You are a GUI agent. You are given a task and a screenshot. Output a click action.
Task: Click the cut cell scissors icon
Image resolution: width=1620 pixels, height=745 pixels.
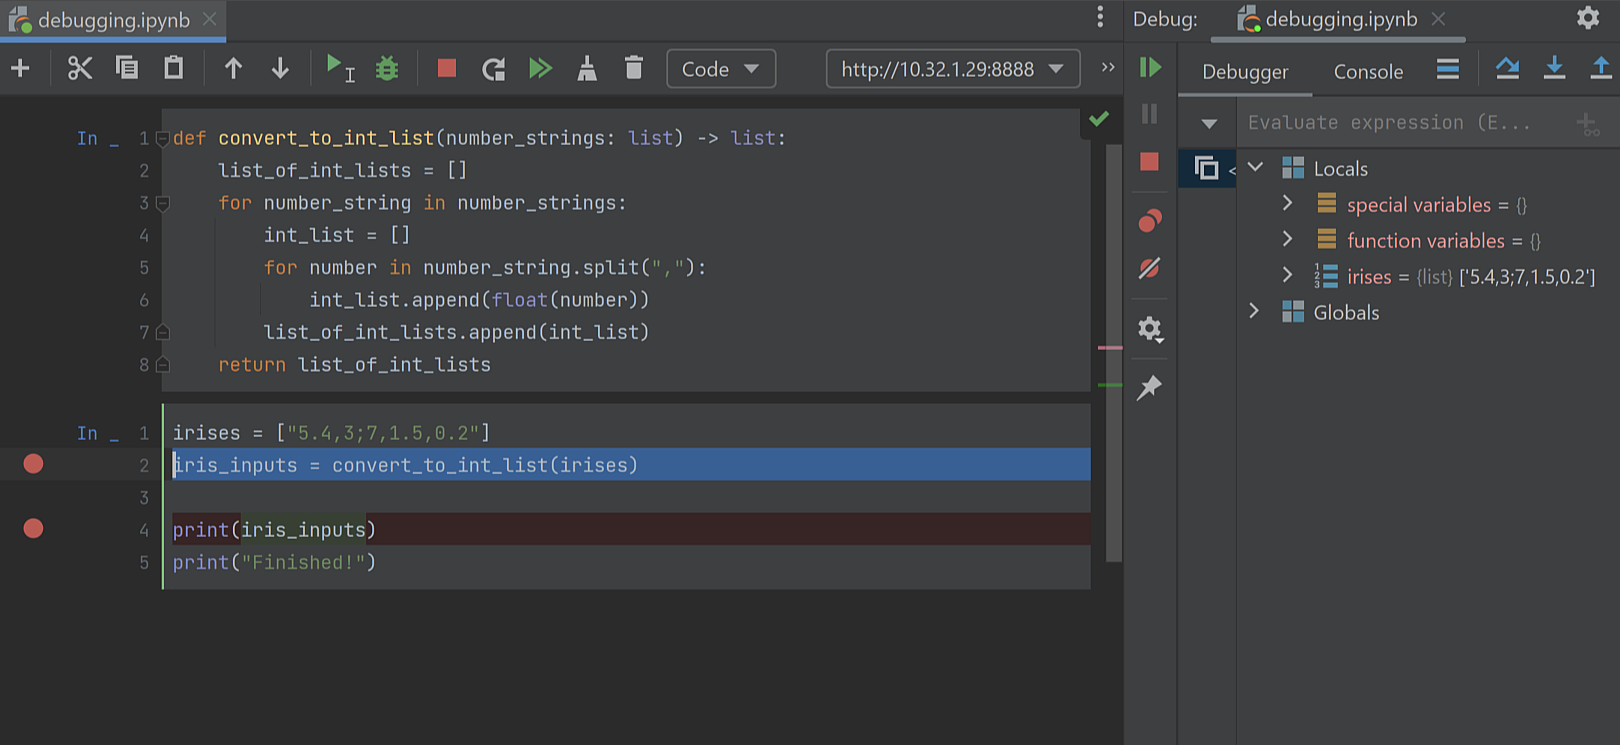coord(79,69)
